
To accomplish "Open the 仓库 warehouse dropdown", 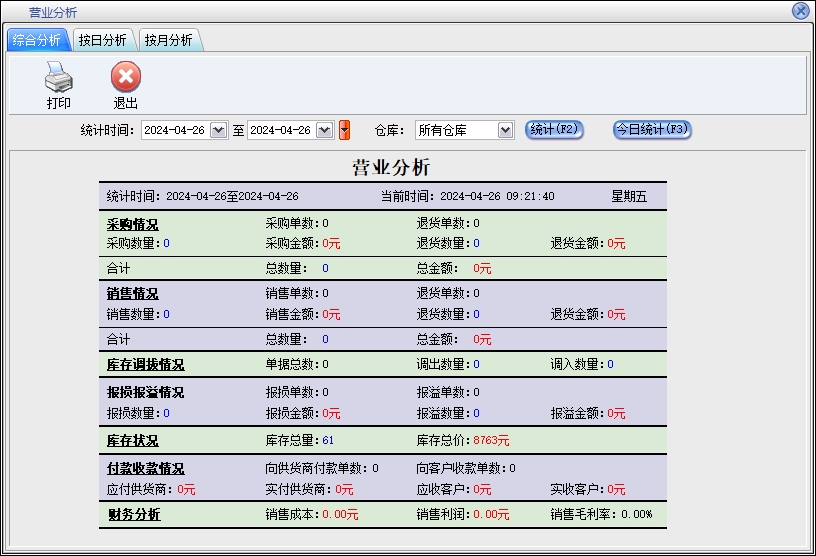I will click(505, 130).
